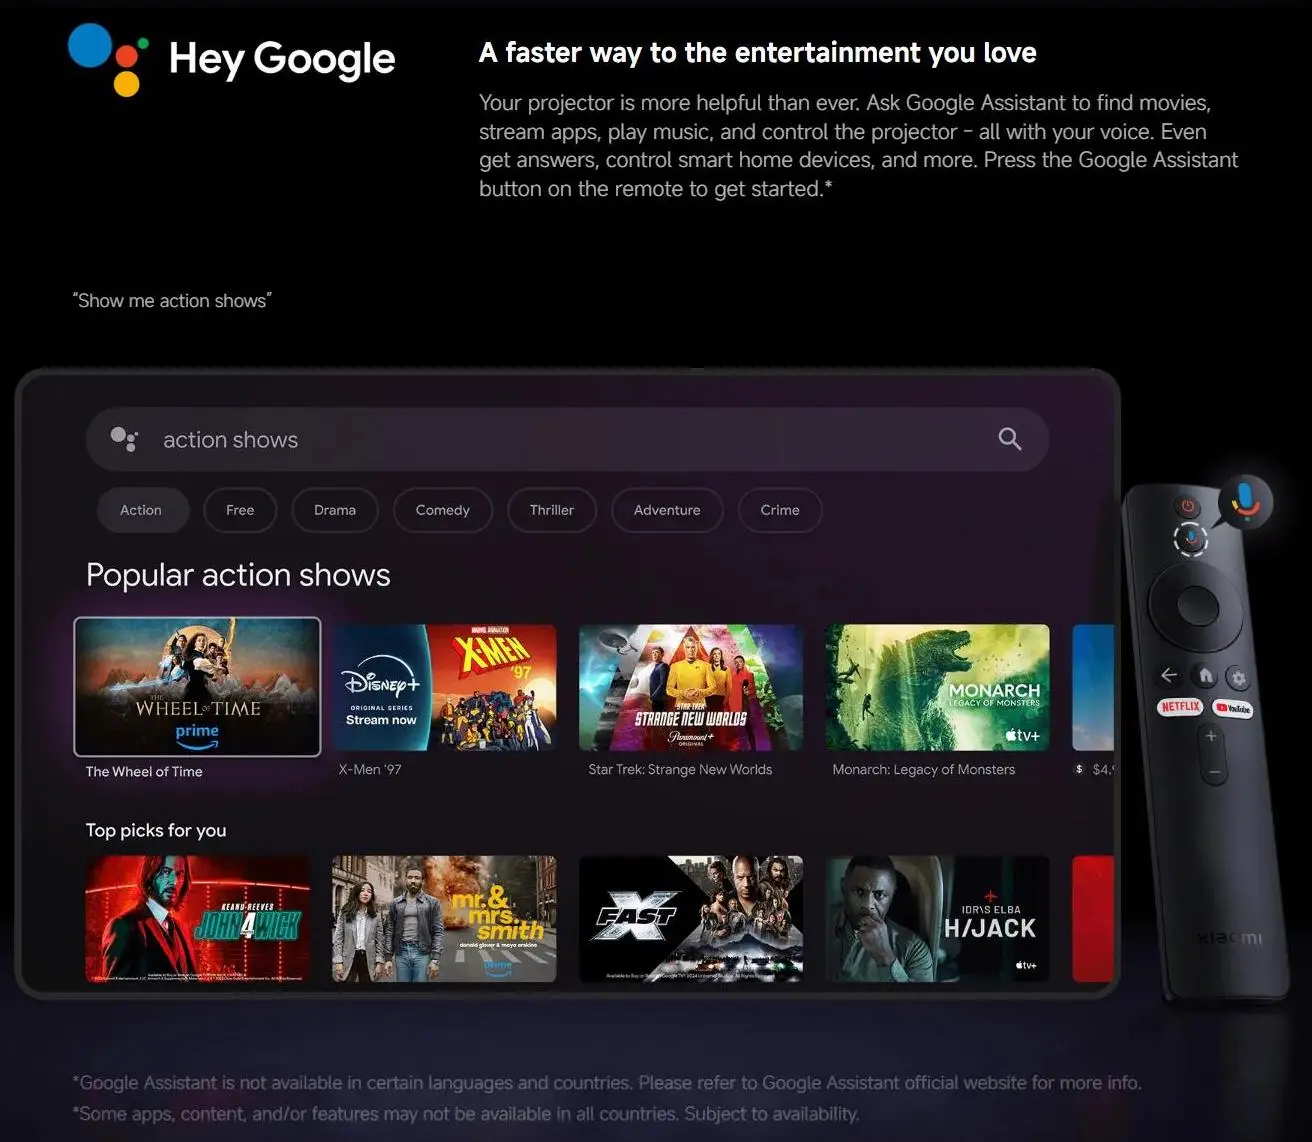Screen dimensions: 1312x1142
Task: Tap the red power button on remote
Action: [1187, 506]
